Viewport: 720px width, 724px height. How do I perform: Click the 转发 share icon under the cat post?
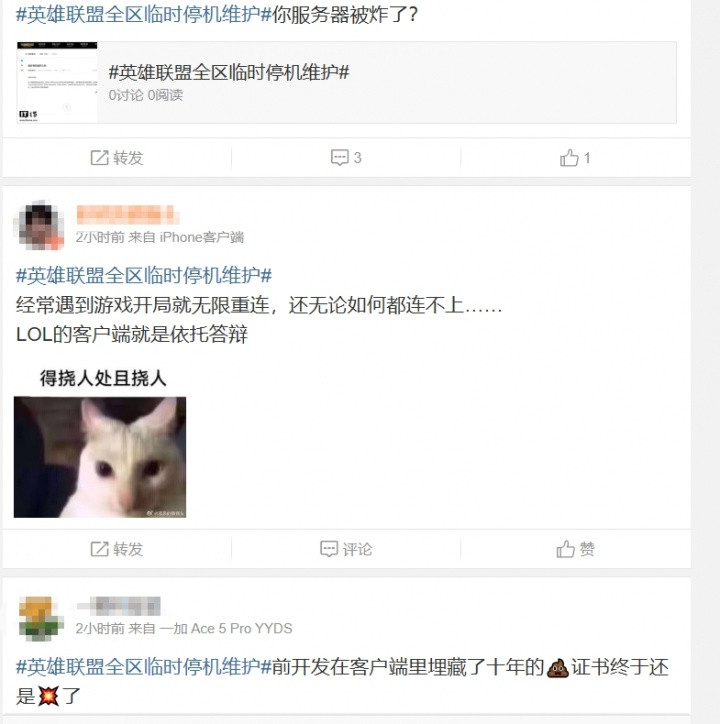99,549
